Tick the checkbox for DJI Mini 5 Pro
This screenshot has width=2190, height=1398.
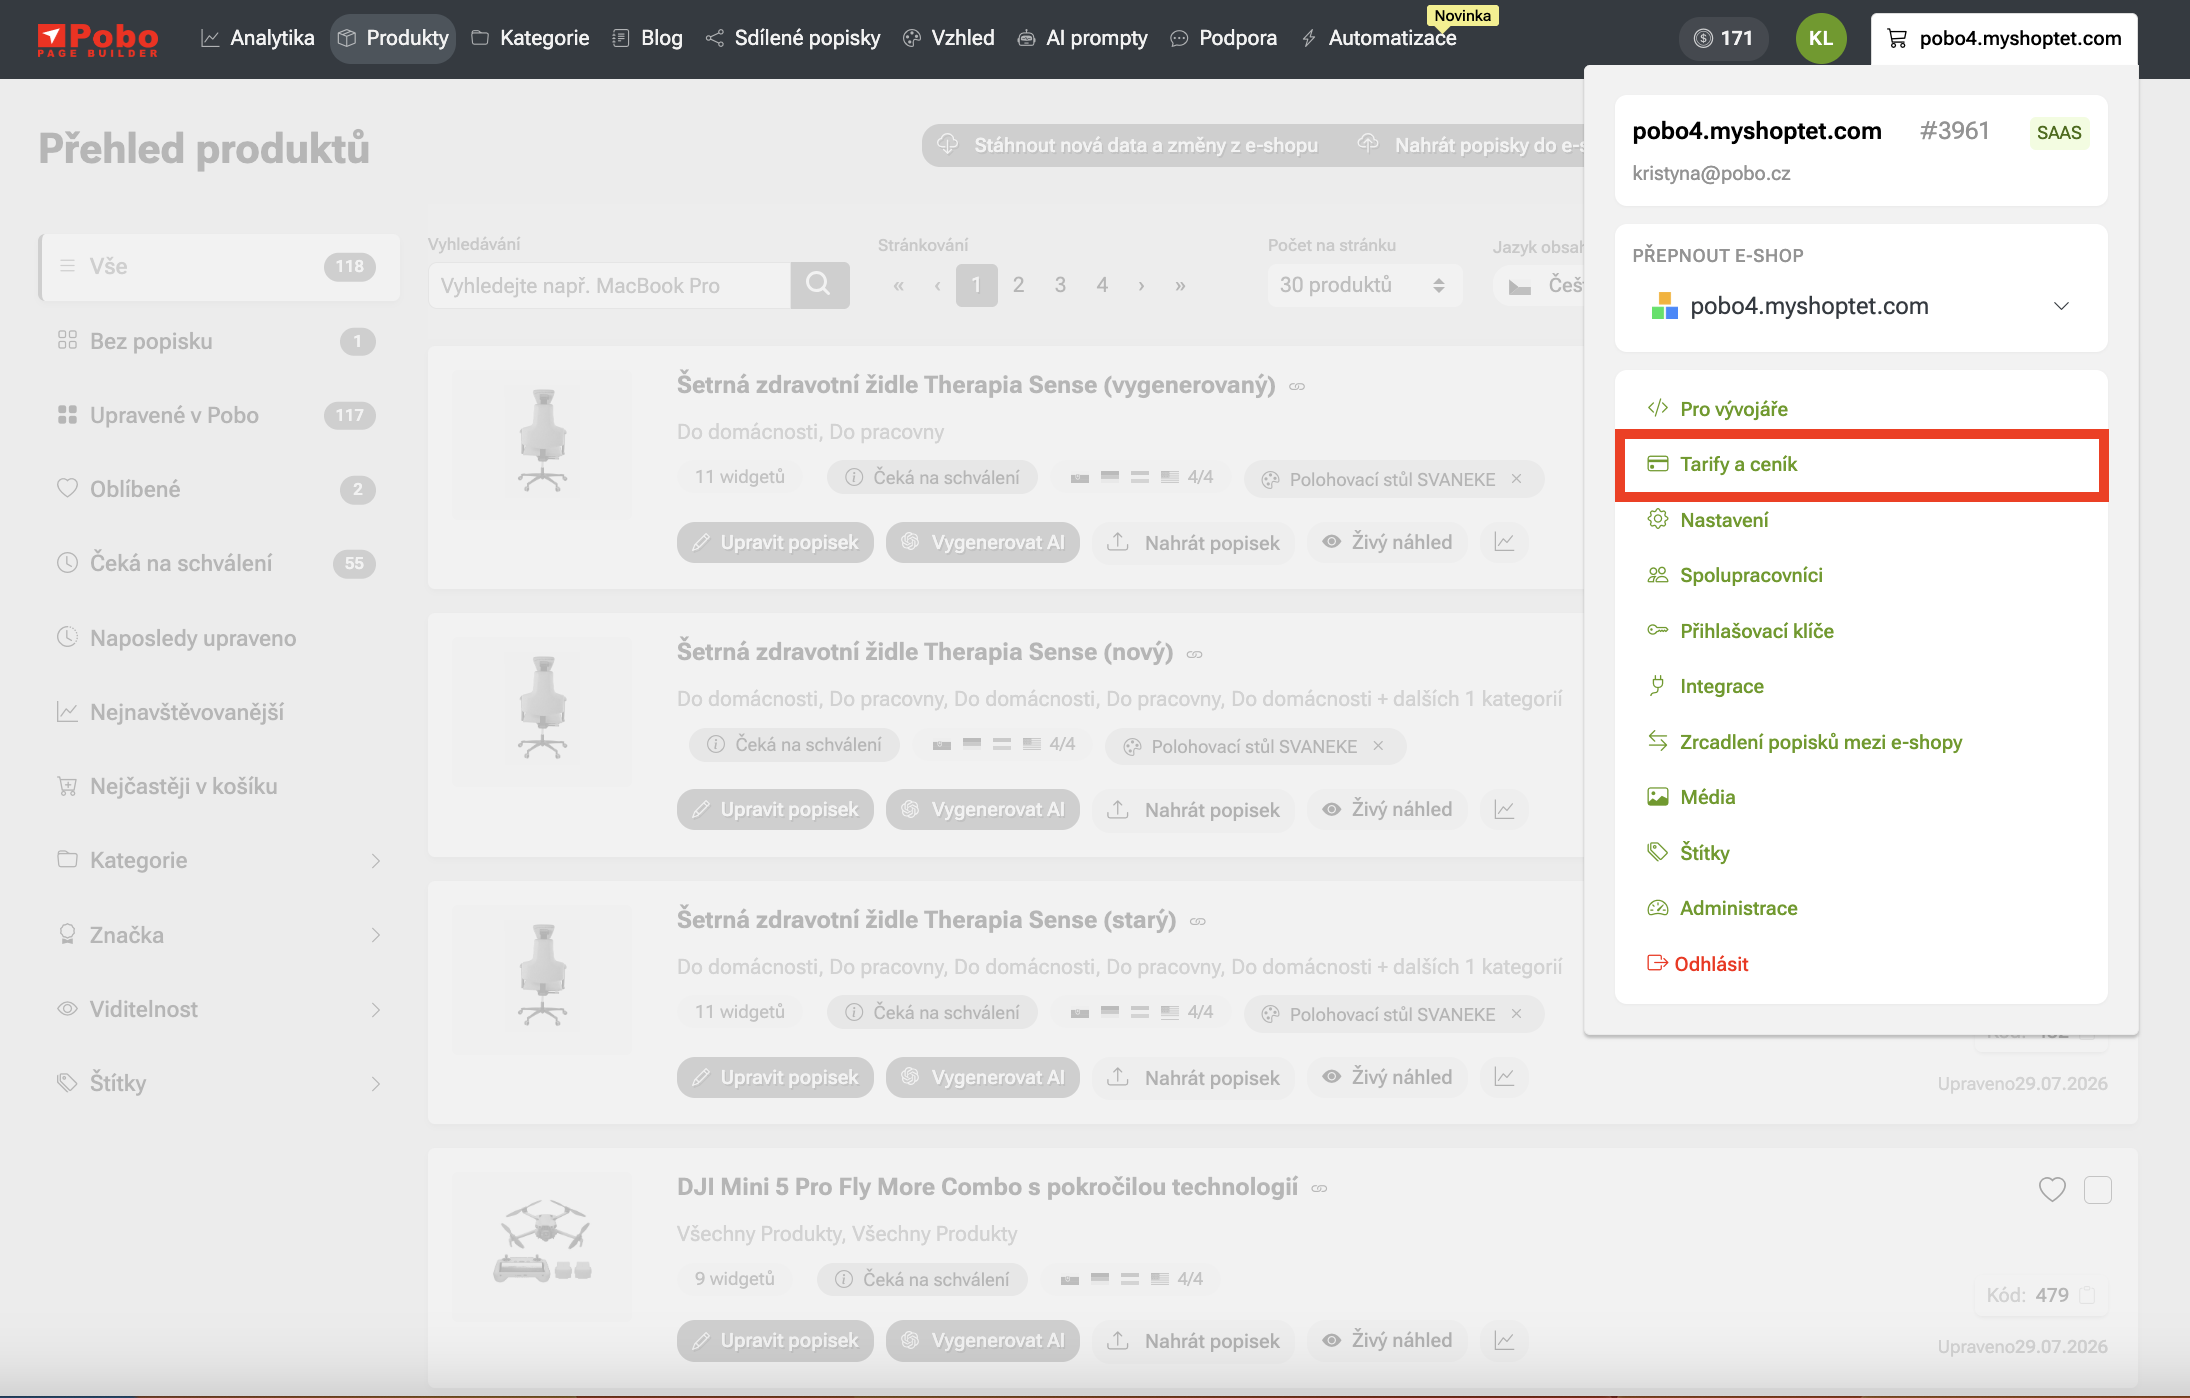2098,1189
